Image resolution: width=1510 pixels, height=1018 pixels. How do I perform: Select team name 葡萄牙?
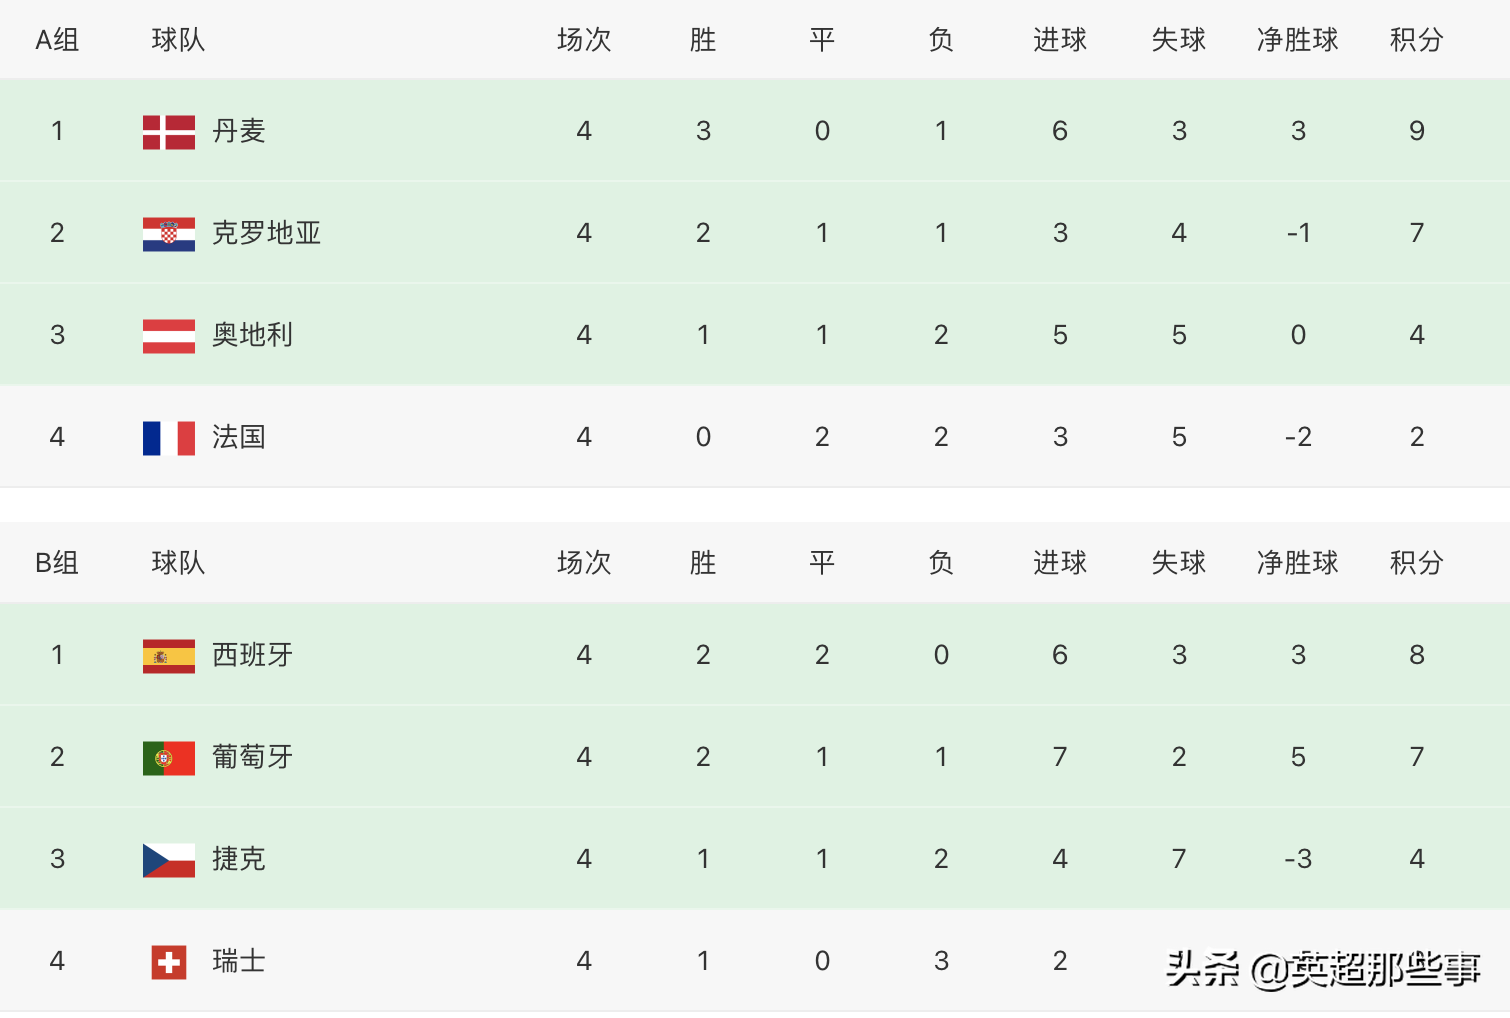coord(252,757)
